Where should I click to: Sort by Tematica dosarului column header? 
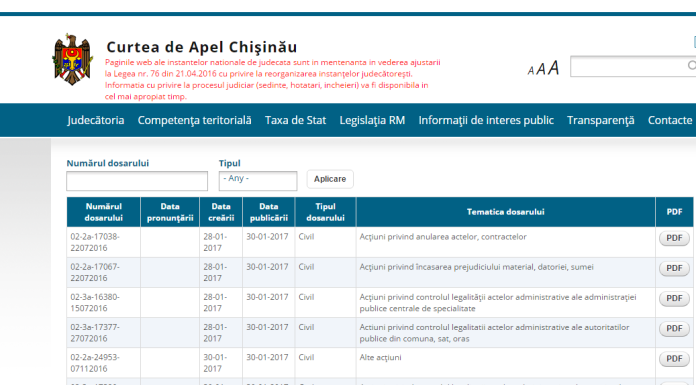[506, 212]
